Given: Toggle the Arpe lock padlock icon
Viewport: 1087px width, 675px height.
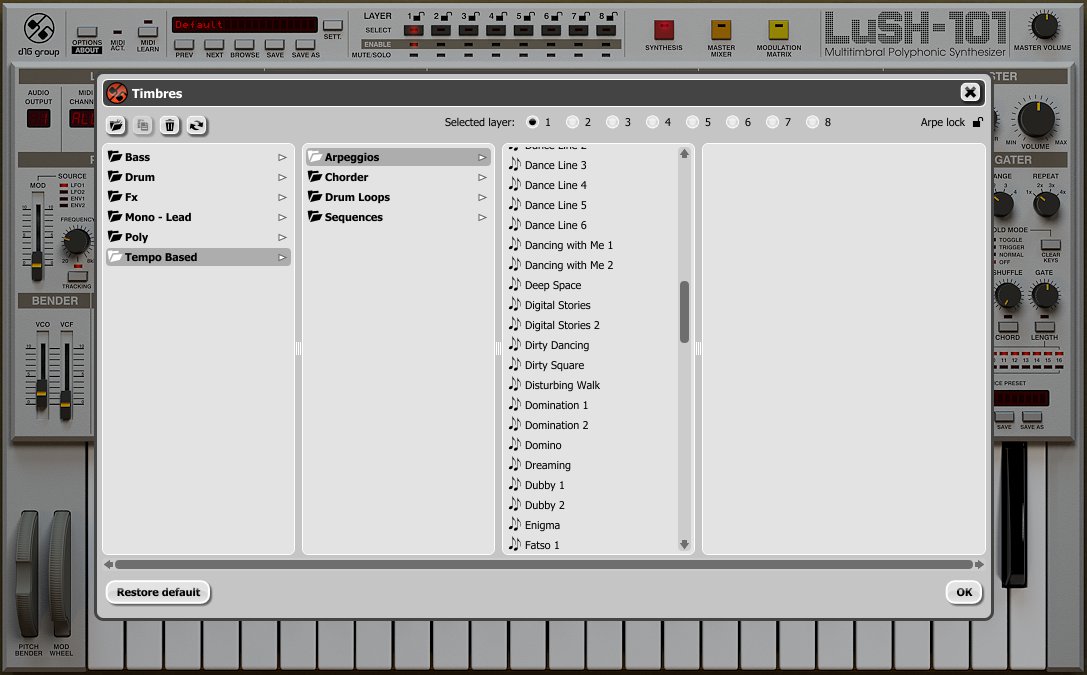Looking at the screenshot, I should (x=977, y=122).
